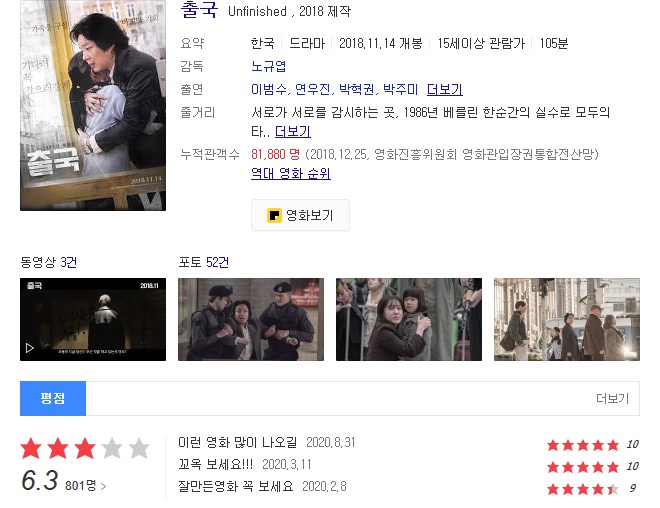The height and width of the screenshot is (508, 660).
Task: Open director 노규엽 link
Action: pyautogui.click(x=268, y=66)
